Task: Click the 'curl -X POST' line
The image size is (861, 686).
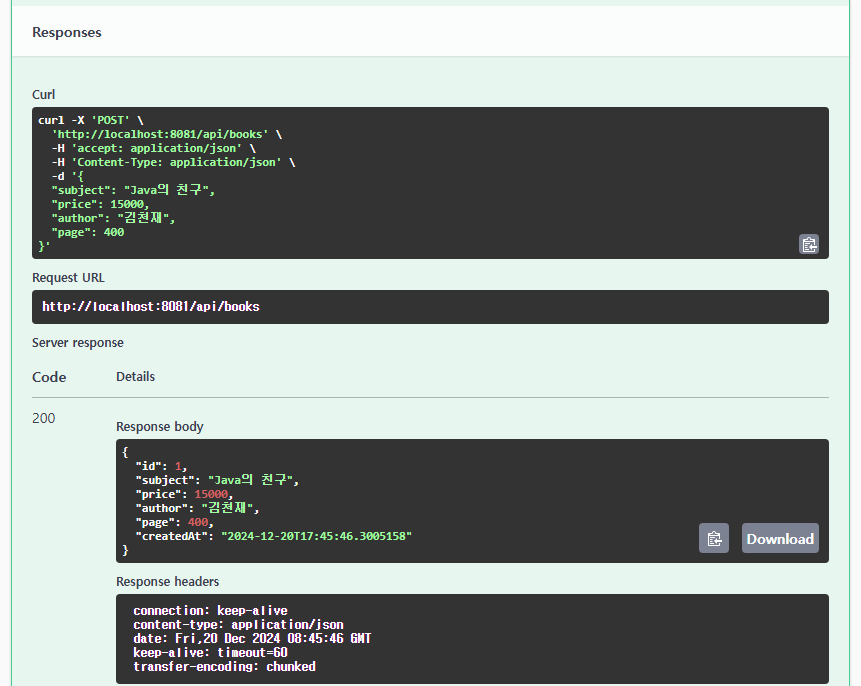Action: click(91, 120)
